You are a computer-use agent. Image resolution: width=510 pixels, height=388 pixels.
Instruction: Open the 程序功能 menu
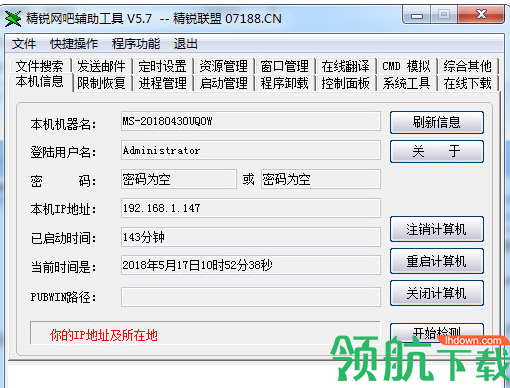(x=136, y=44)
